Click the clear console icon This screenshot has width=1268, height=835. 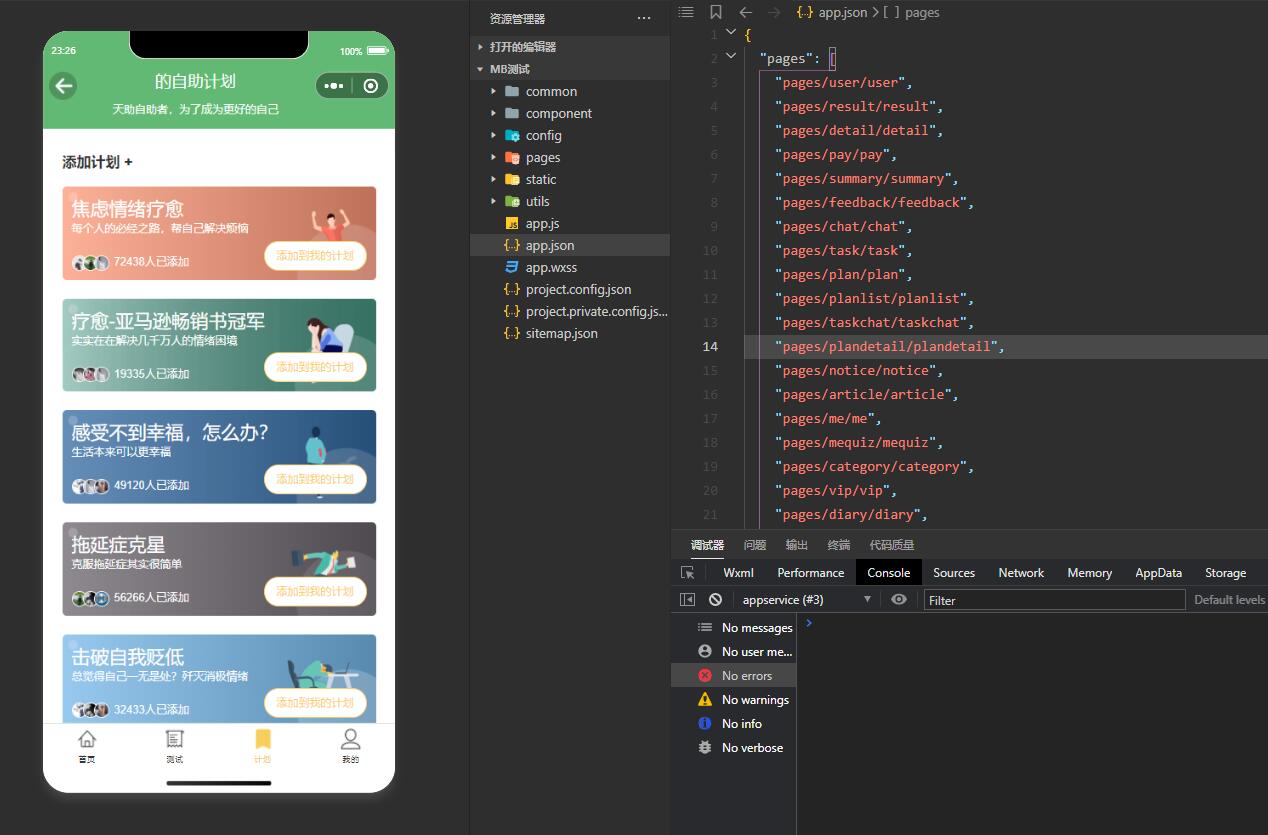pyautogui.click(x=715, y=600)
